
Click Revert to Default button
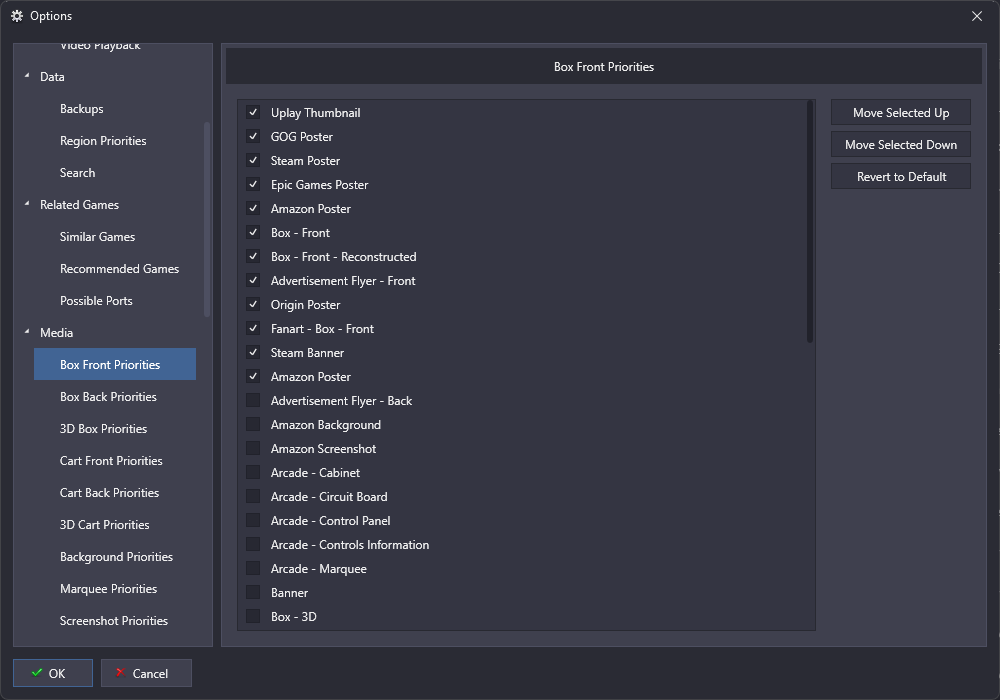901,176
